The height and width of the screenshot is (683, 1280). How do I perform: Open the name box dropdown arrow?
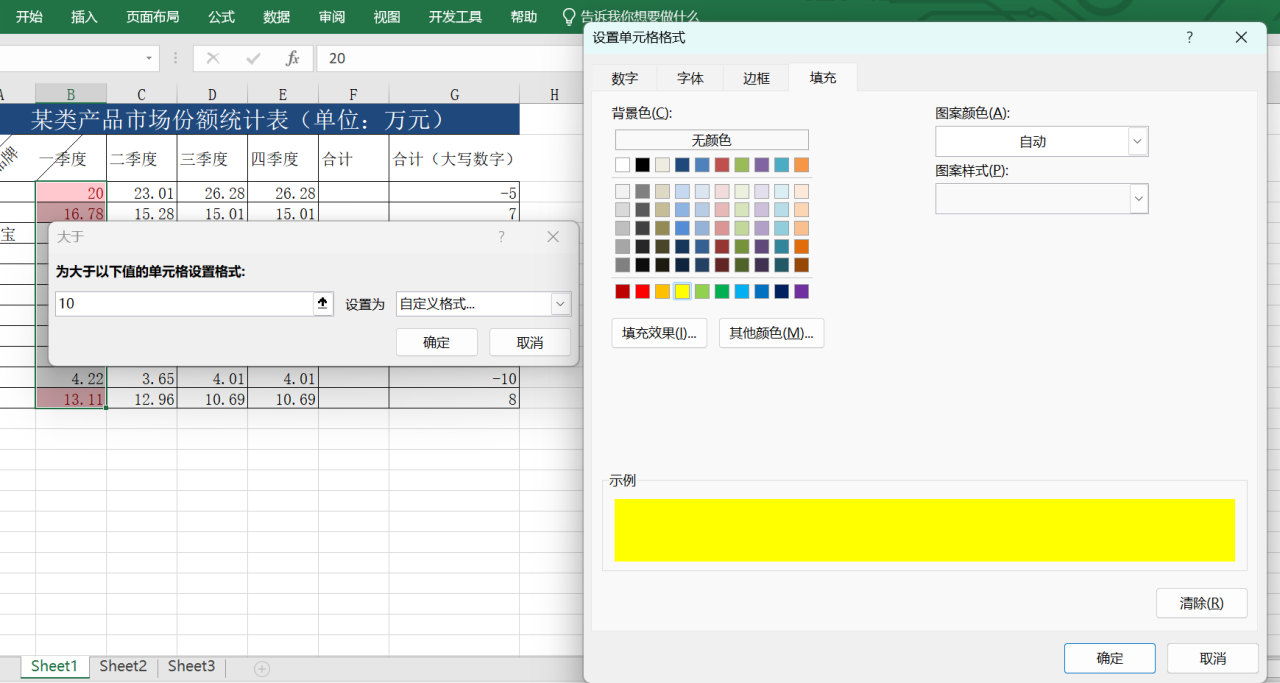click(149, 58)
